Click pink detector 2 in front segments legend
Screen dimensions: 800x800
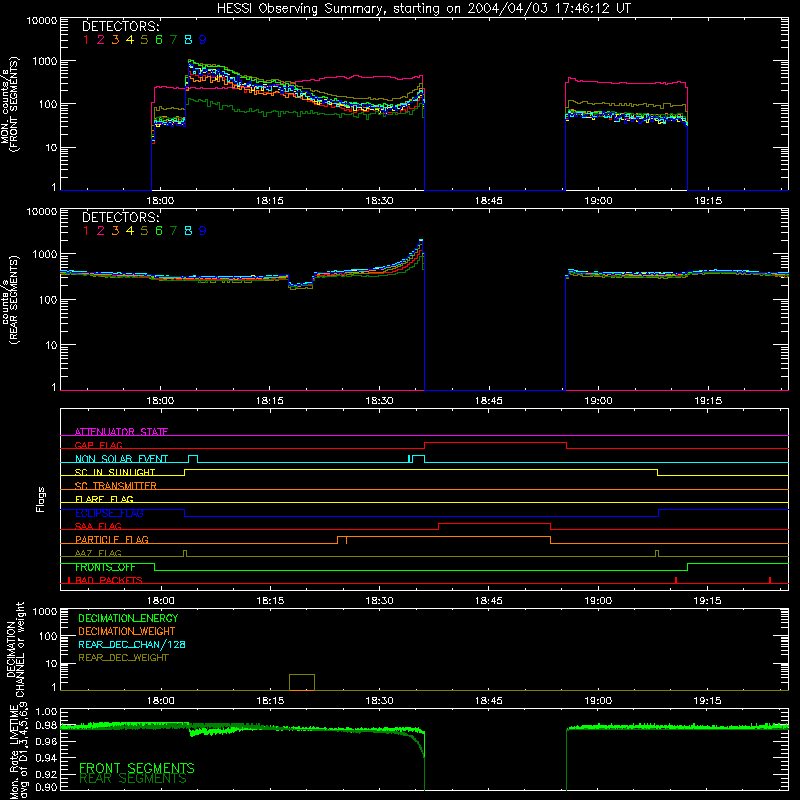click(x=101, y=40)
